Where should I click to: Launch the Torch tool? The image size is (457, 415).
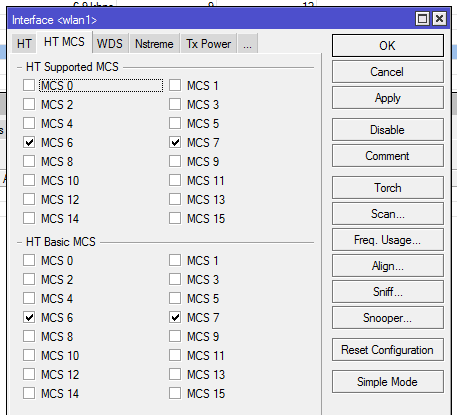click(388, 188)
